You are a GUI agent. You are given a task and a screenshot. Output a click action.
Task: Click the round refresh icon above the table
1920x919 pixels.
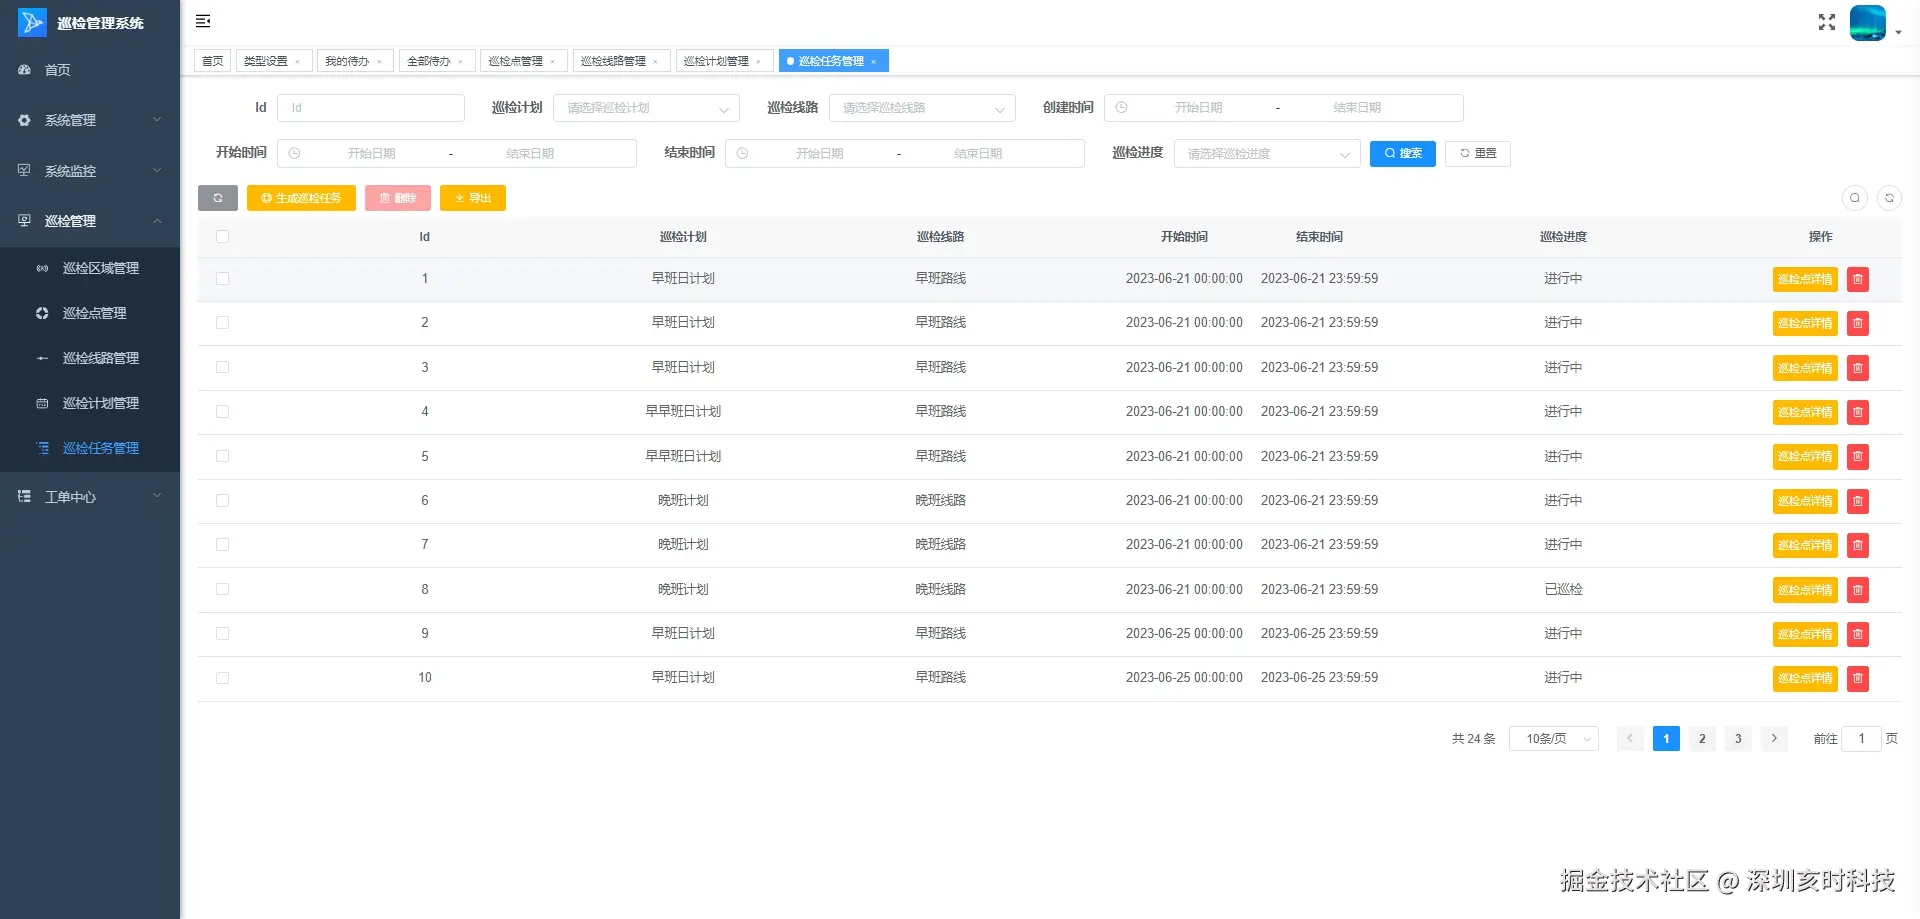(1889, 198)
